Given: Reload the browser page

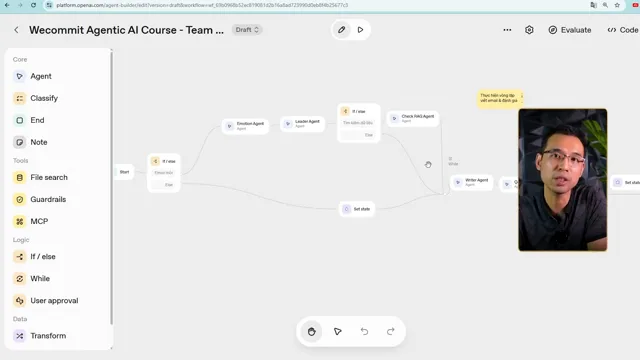Looking at the screenshot, I should tap(33, 5).
